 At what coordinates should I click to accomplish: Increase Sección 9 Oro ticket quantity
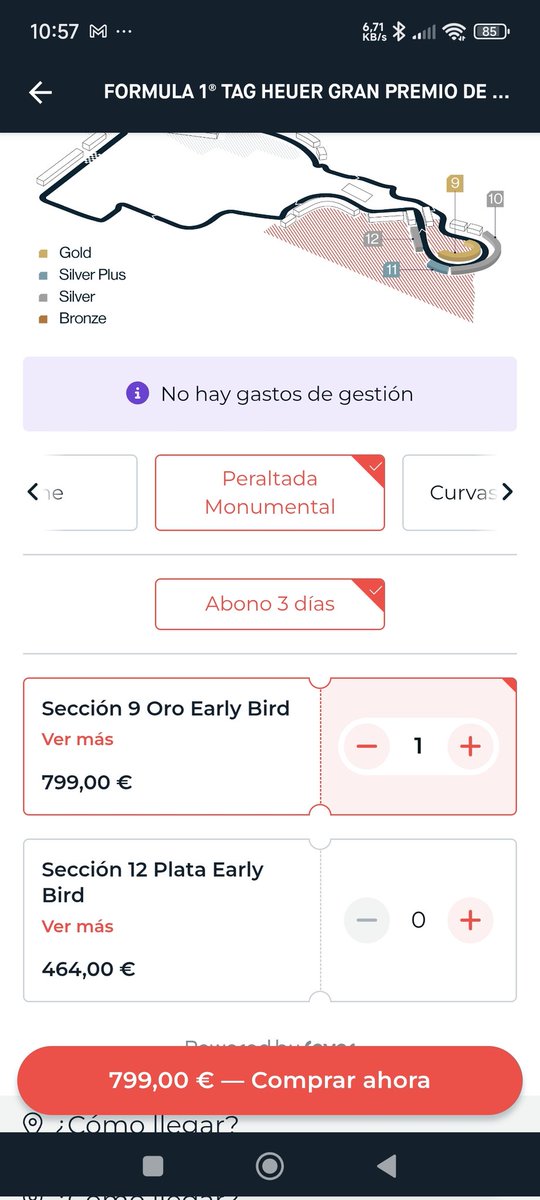(471, 746)
